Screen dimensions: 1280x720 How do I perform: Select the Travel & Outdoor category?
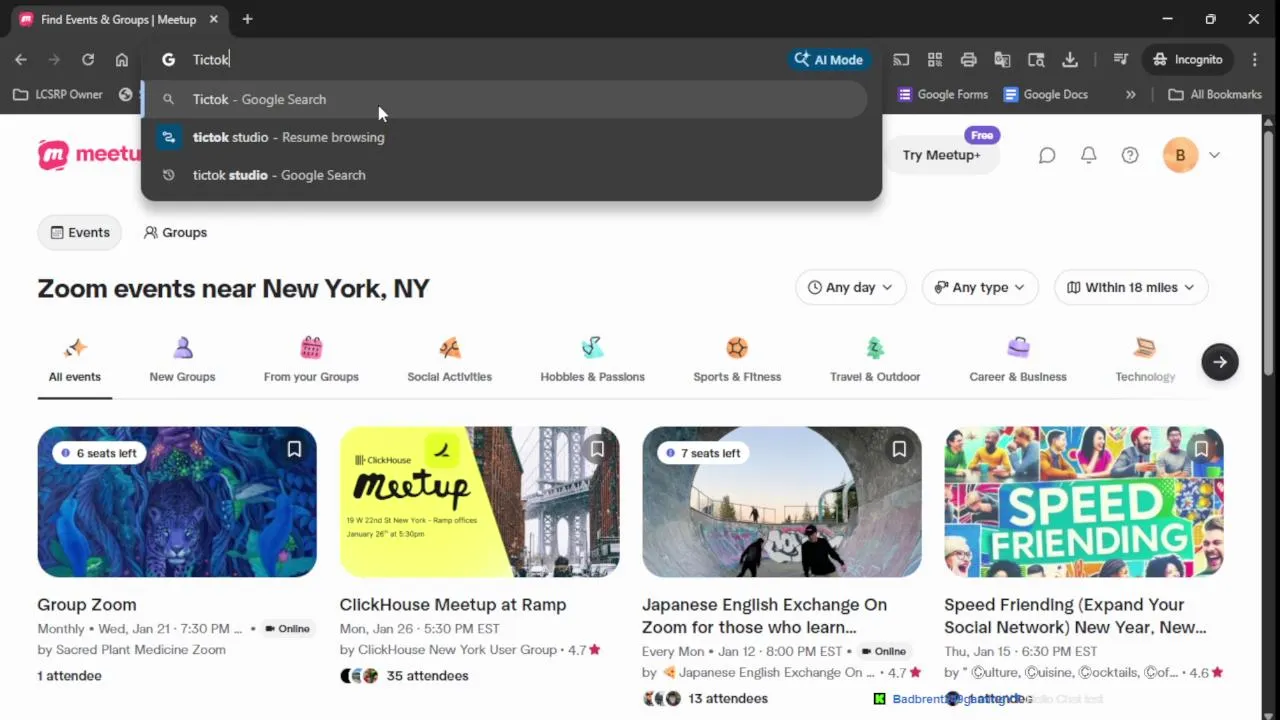(x=875, y=361)
